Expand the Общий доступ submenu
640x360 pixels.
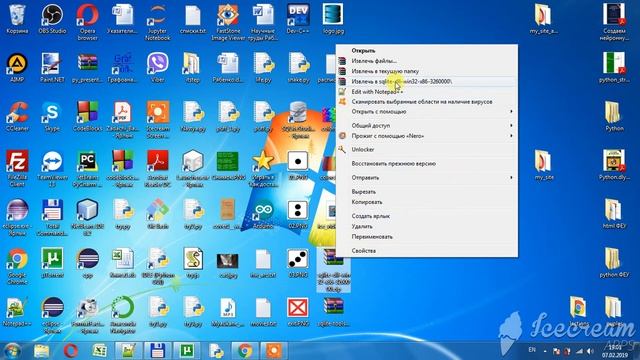427,125
